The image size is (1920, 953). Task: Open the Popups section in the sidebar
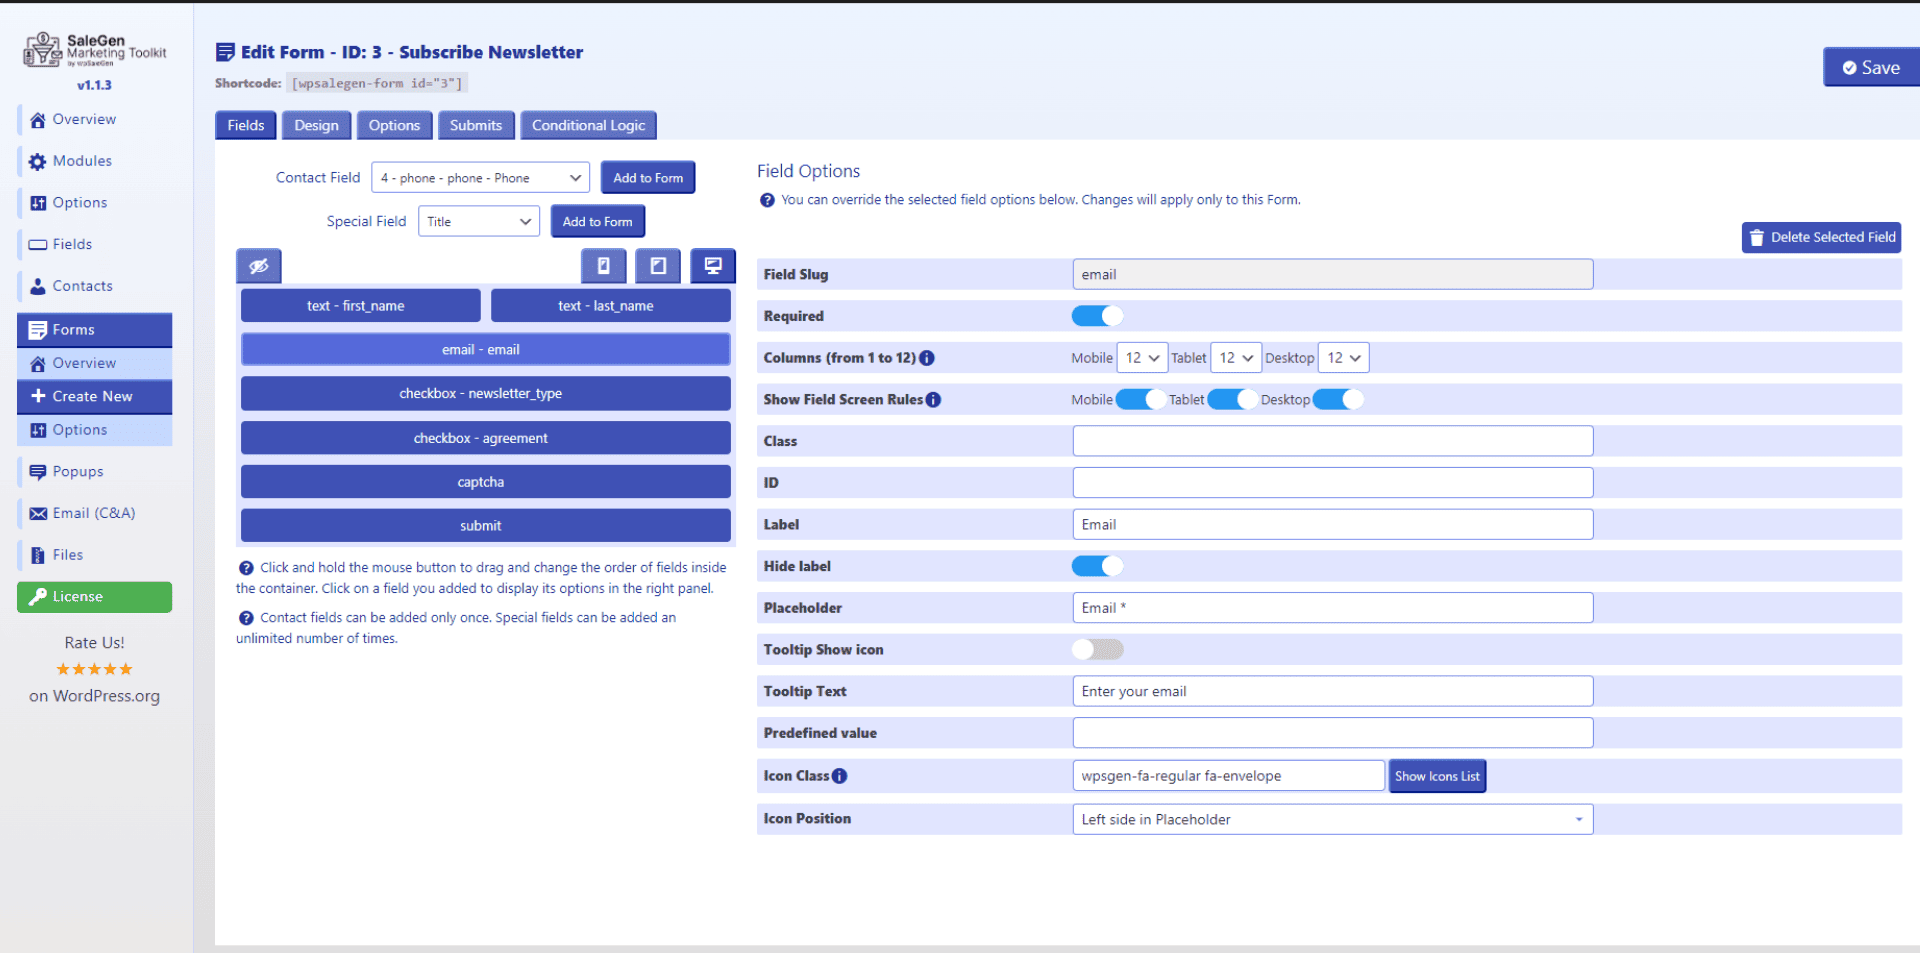[77, 471]
